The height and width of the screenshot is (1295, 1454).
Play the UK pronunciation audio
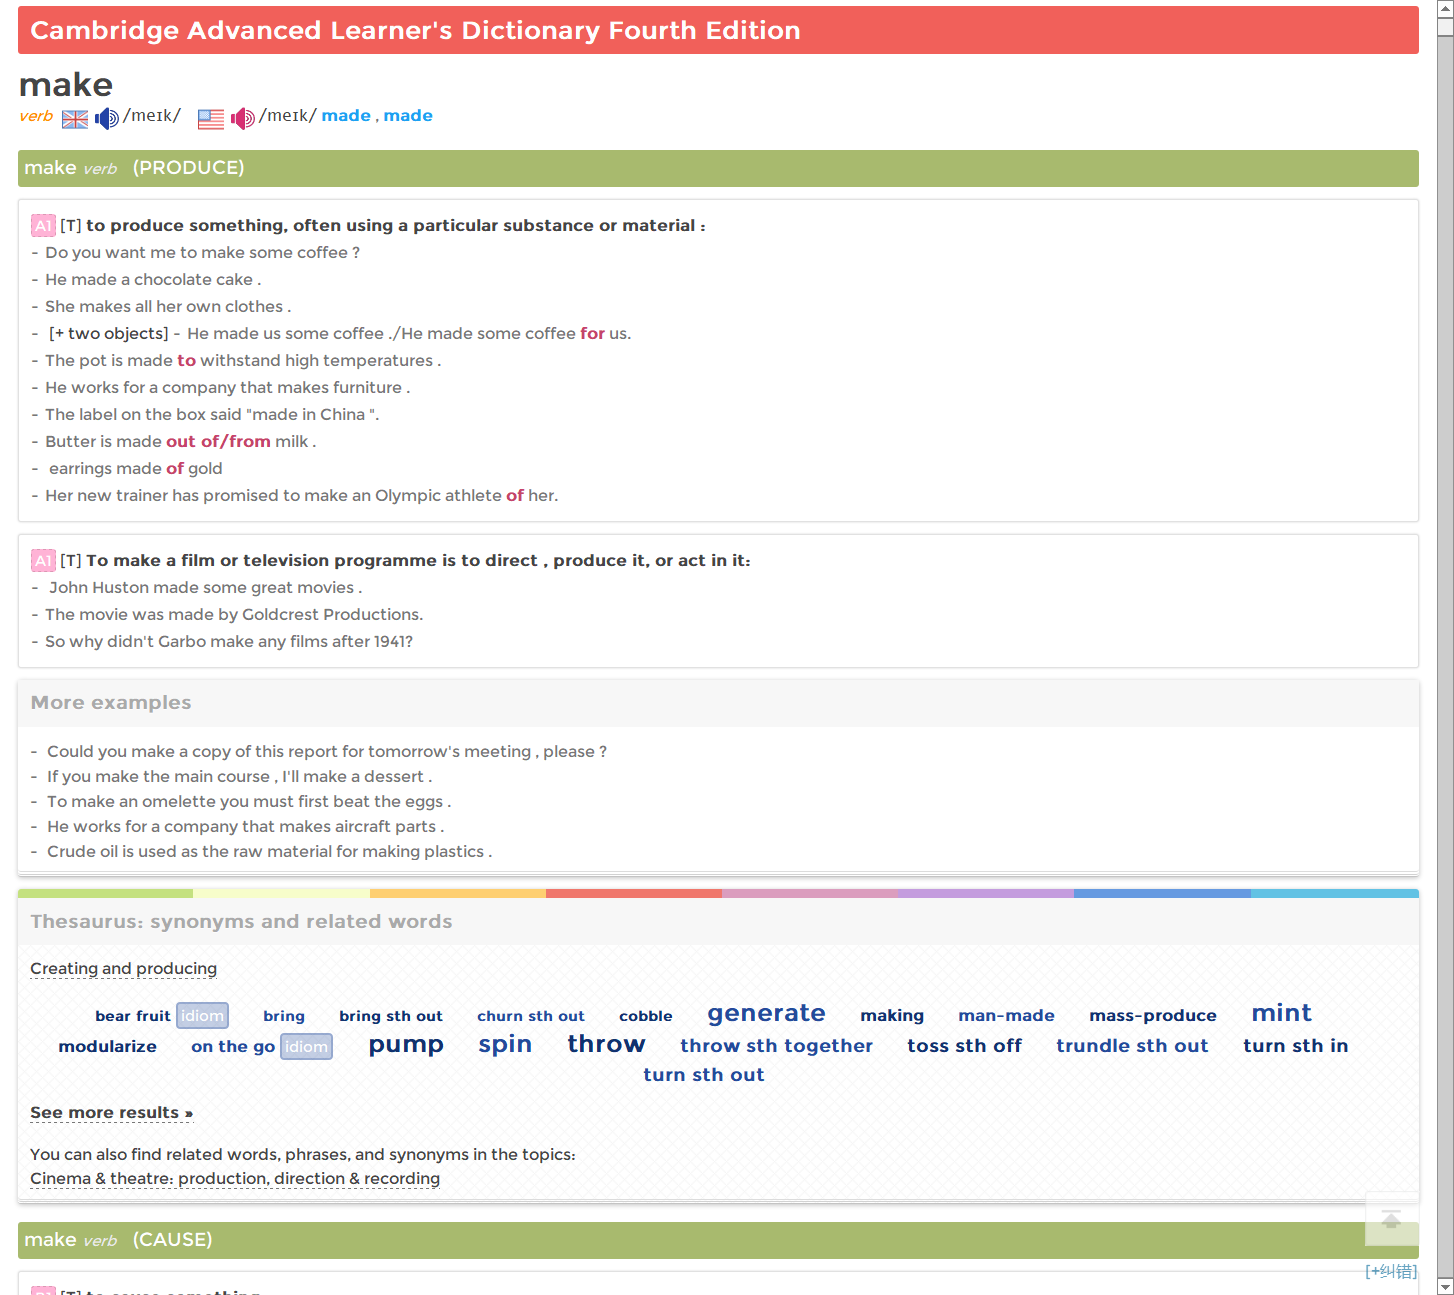pyautogui.click(x=106, y=119)
